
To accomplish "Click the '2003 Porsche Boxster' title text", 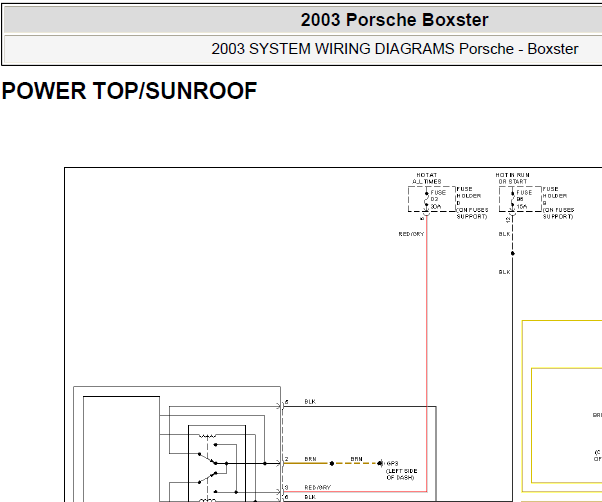I will pyautogui.click(x=394, y=20).
